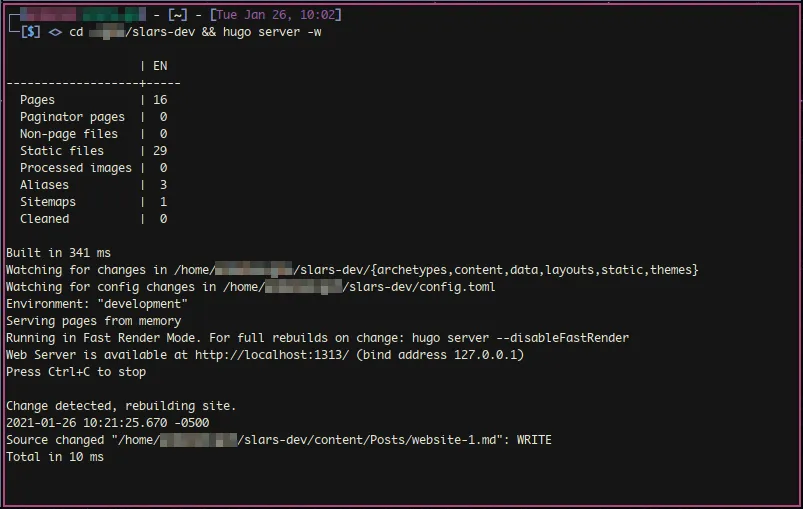Click the "Aliases" row label

click(45, 185)
